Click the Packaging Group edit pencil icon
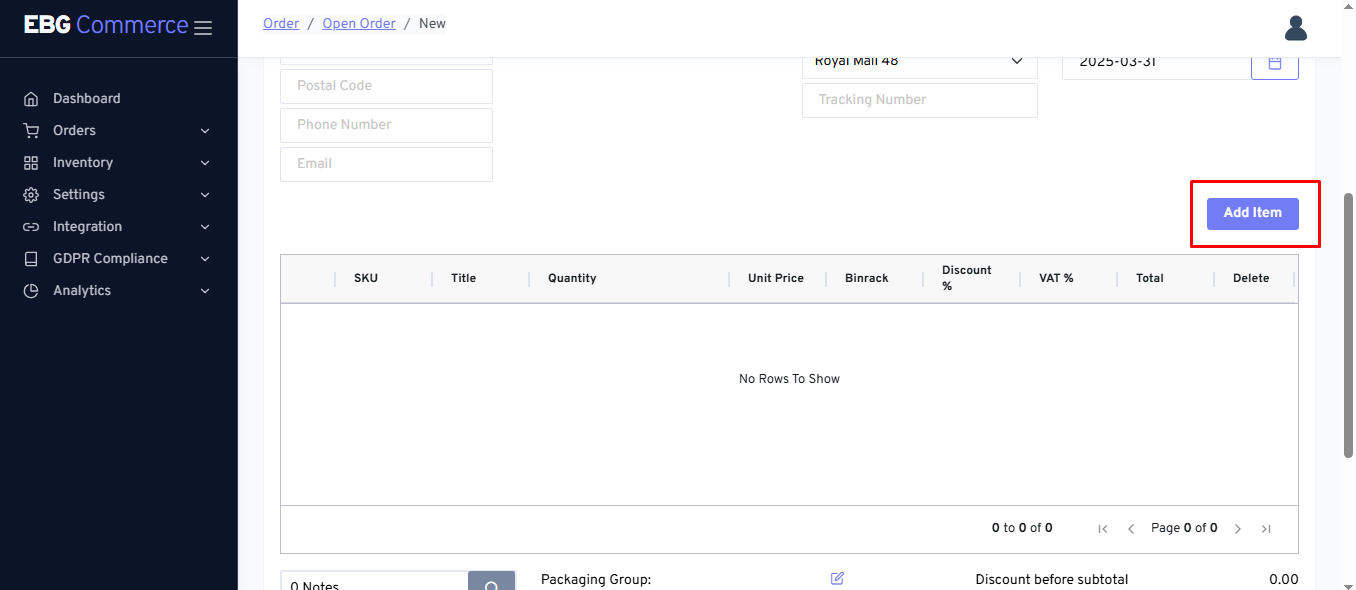The height and width of the screenshot is (590, 1356). (837, 579)
